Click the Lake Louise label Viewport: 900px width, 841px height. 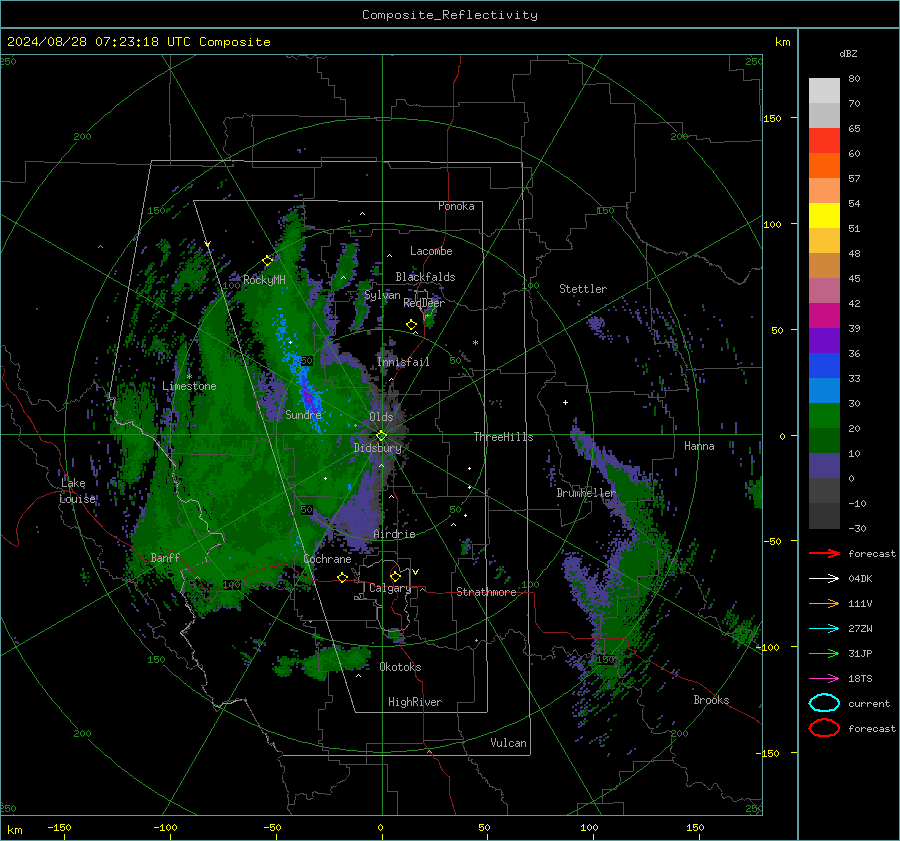click(78, 491)
